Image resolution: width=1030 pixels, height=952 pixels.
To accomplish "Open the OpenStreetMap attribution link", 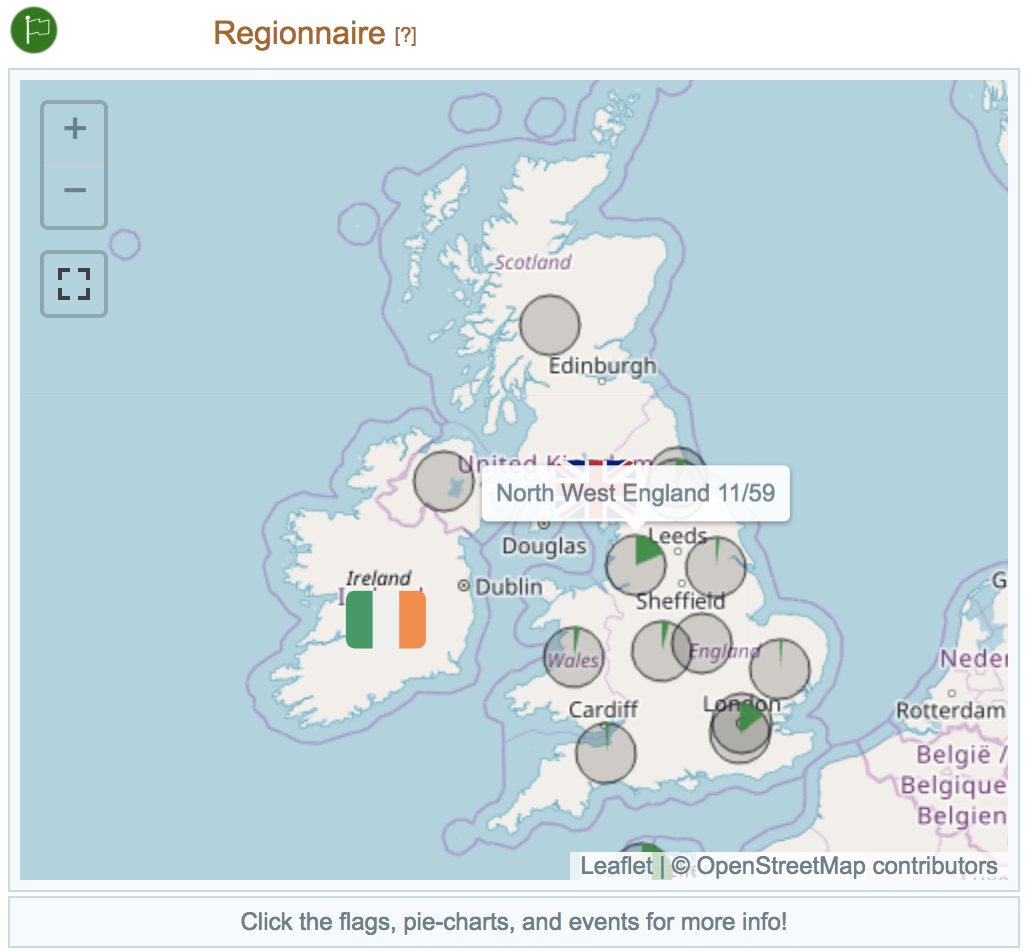I will pos(846,866).
